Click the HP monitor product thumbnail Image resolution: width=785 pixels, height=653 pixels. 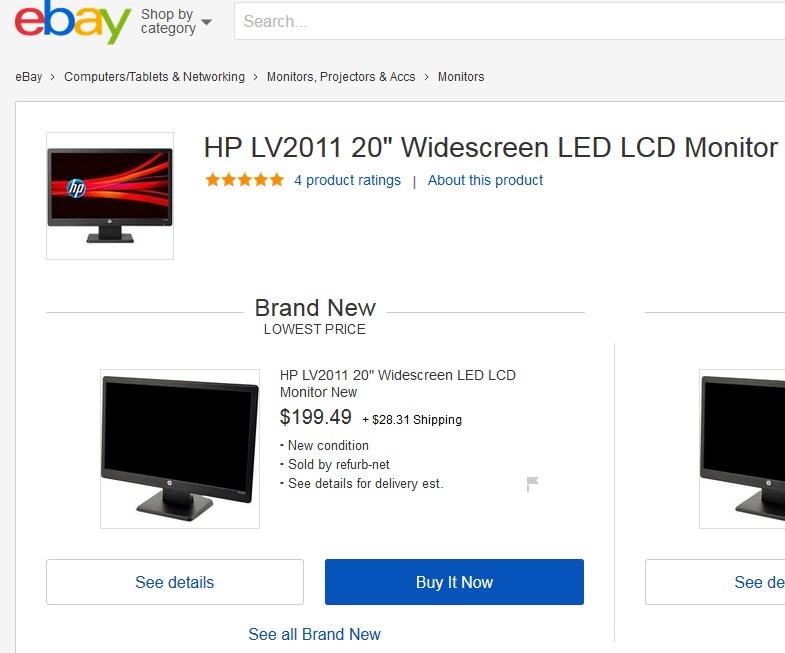coord(110,196)
